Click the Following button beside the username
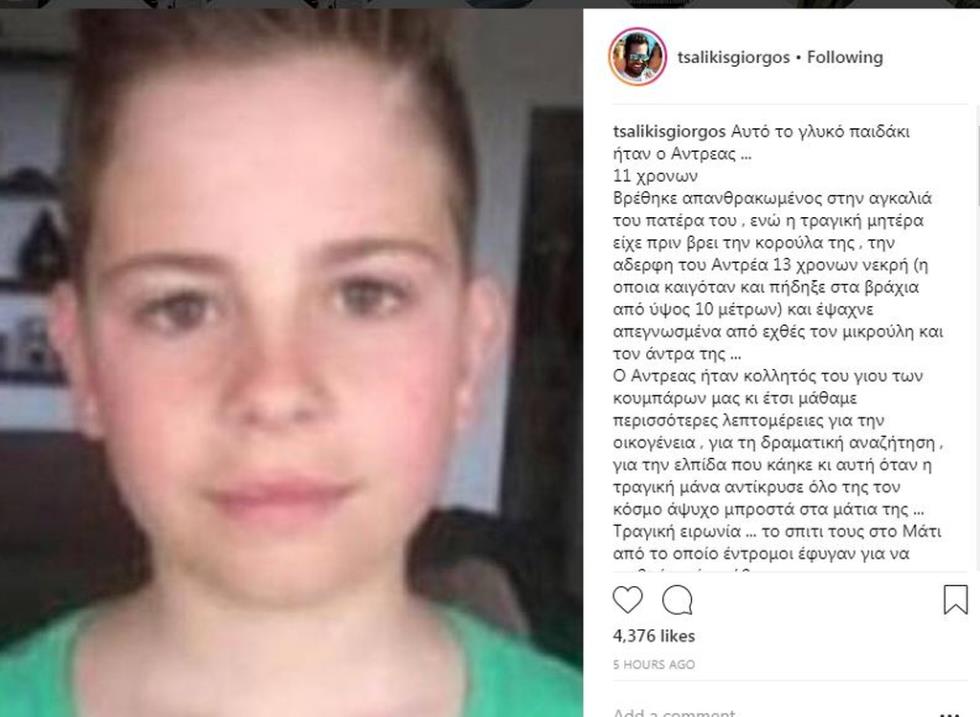 pos(844,58)
